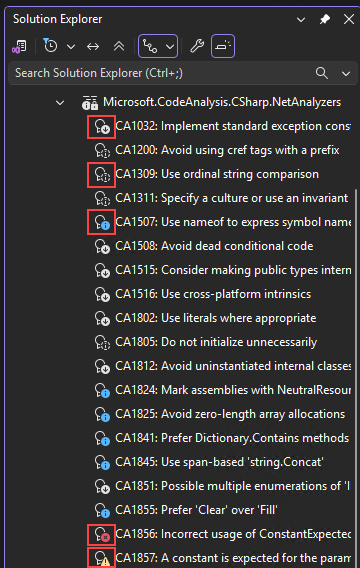
Task: Toggle the view nesting branch button
Action: [150, 46]
